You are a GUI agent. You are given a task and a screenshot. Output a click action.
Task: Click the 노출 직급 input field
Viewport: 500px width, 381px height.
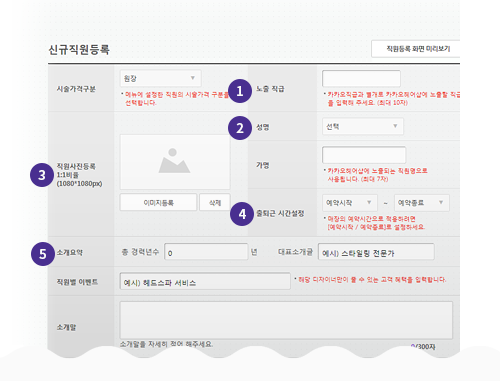tap(361, 79)
